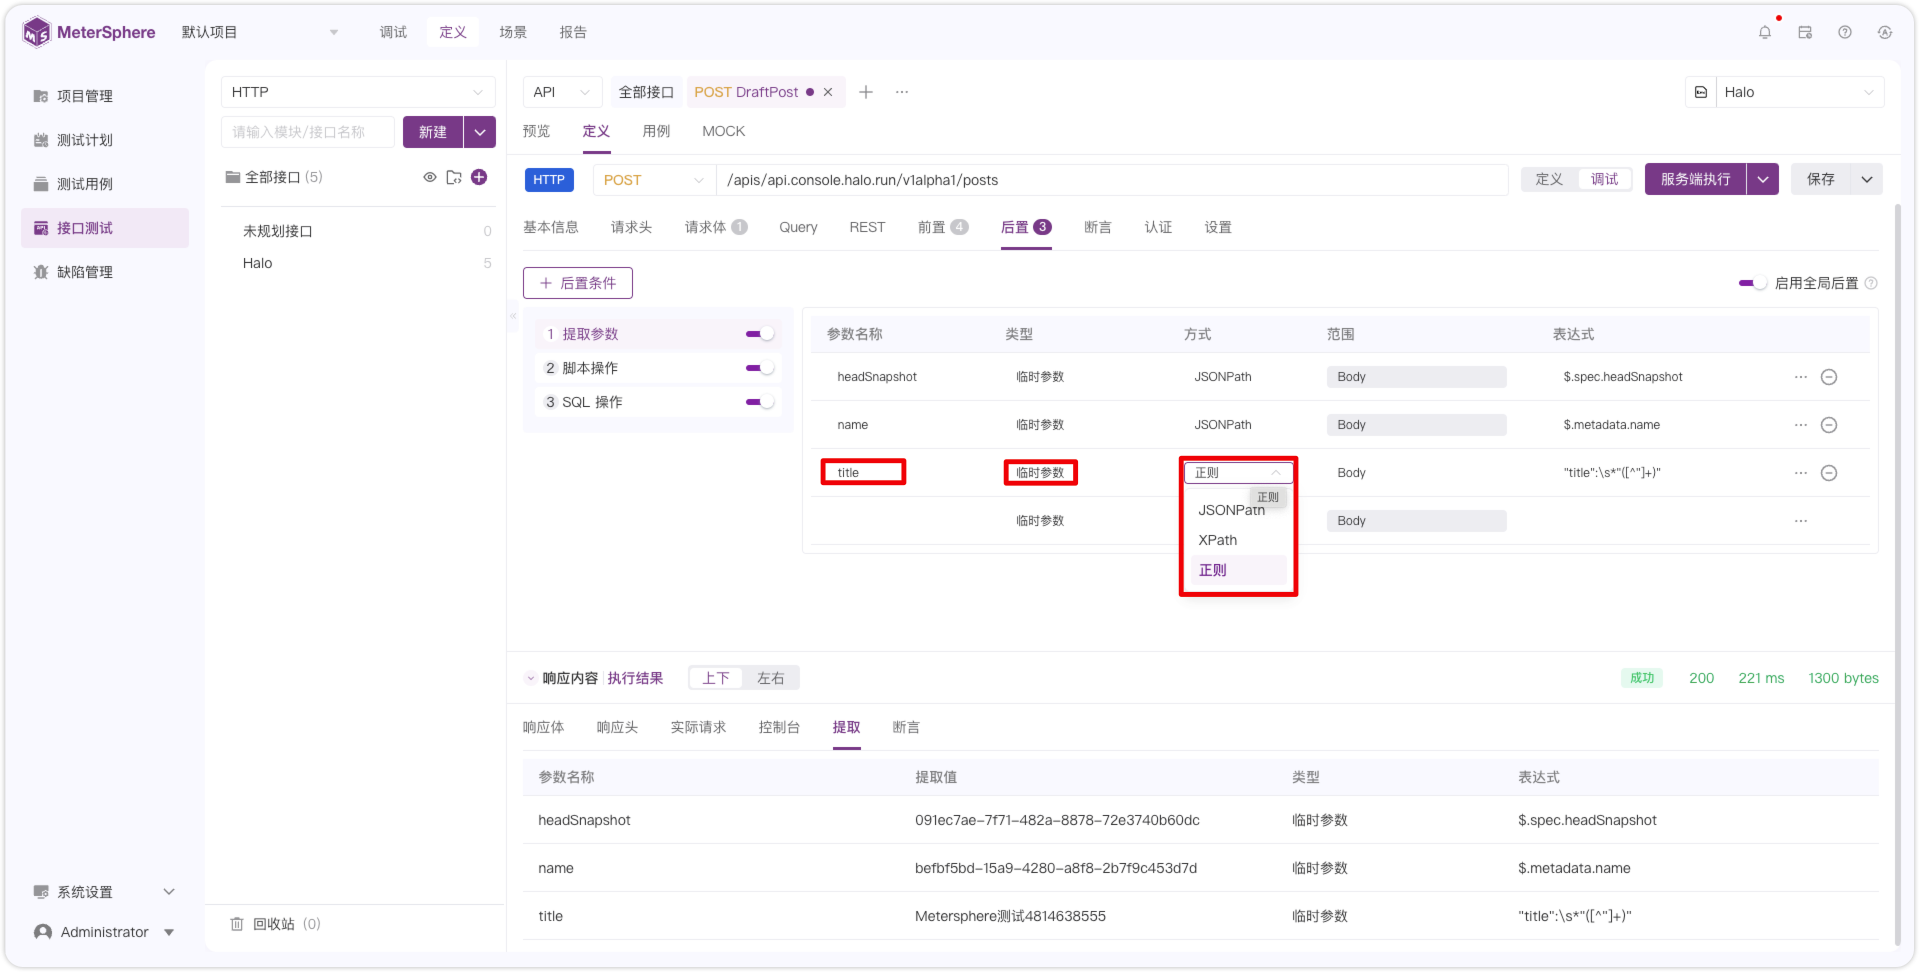Switch to 调试 mode toggle
Screen dimensions: 1919x972
(x=1604, y=179)
